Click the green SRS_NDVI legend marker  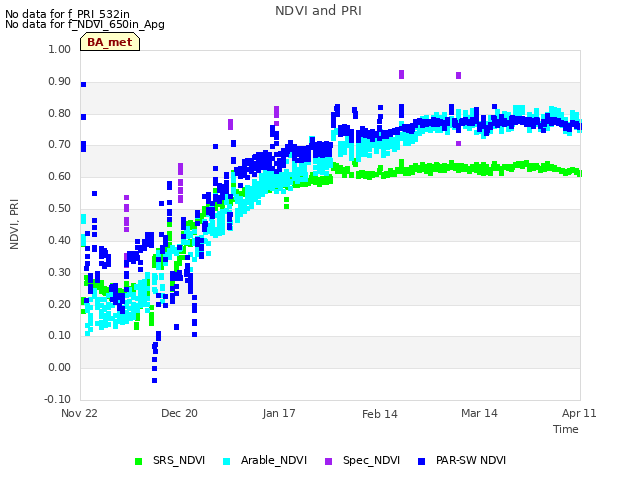[x=138, y=461]
